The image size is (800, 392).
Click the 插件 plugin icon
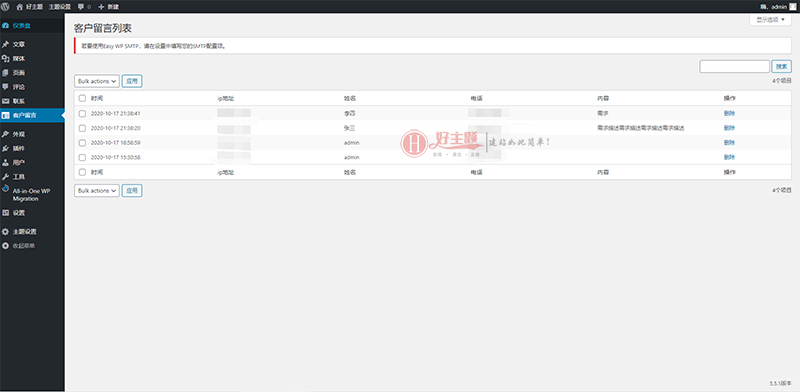pyautogui.click(x=5, y=149)
